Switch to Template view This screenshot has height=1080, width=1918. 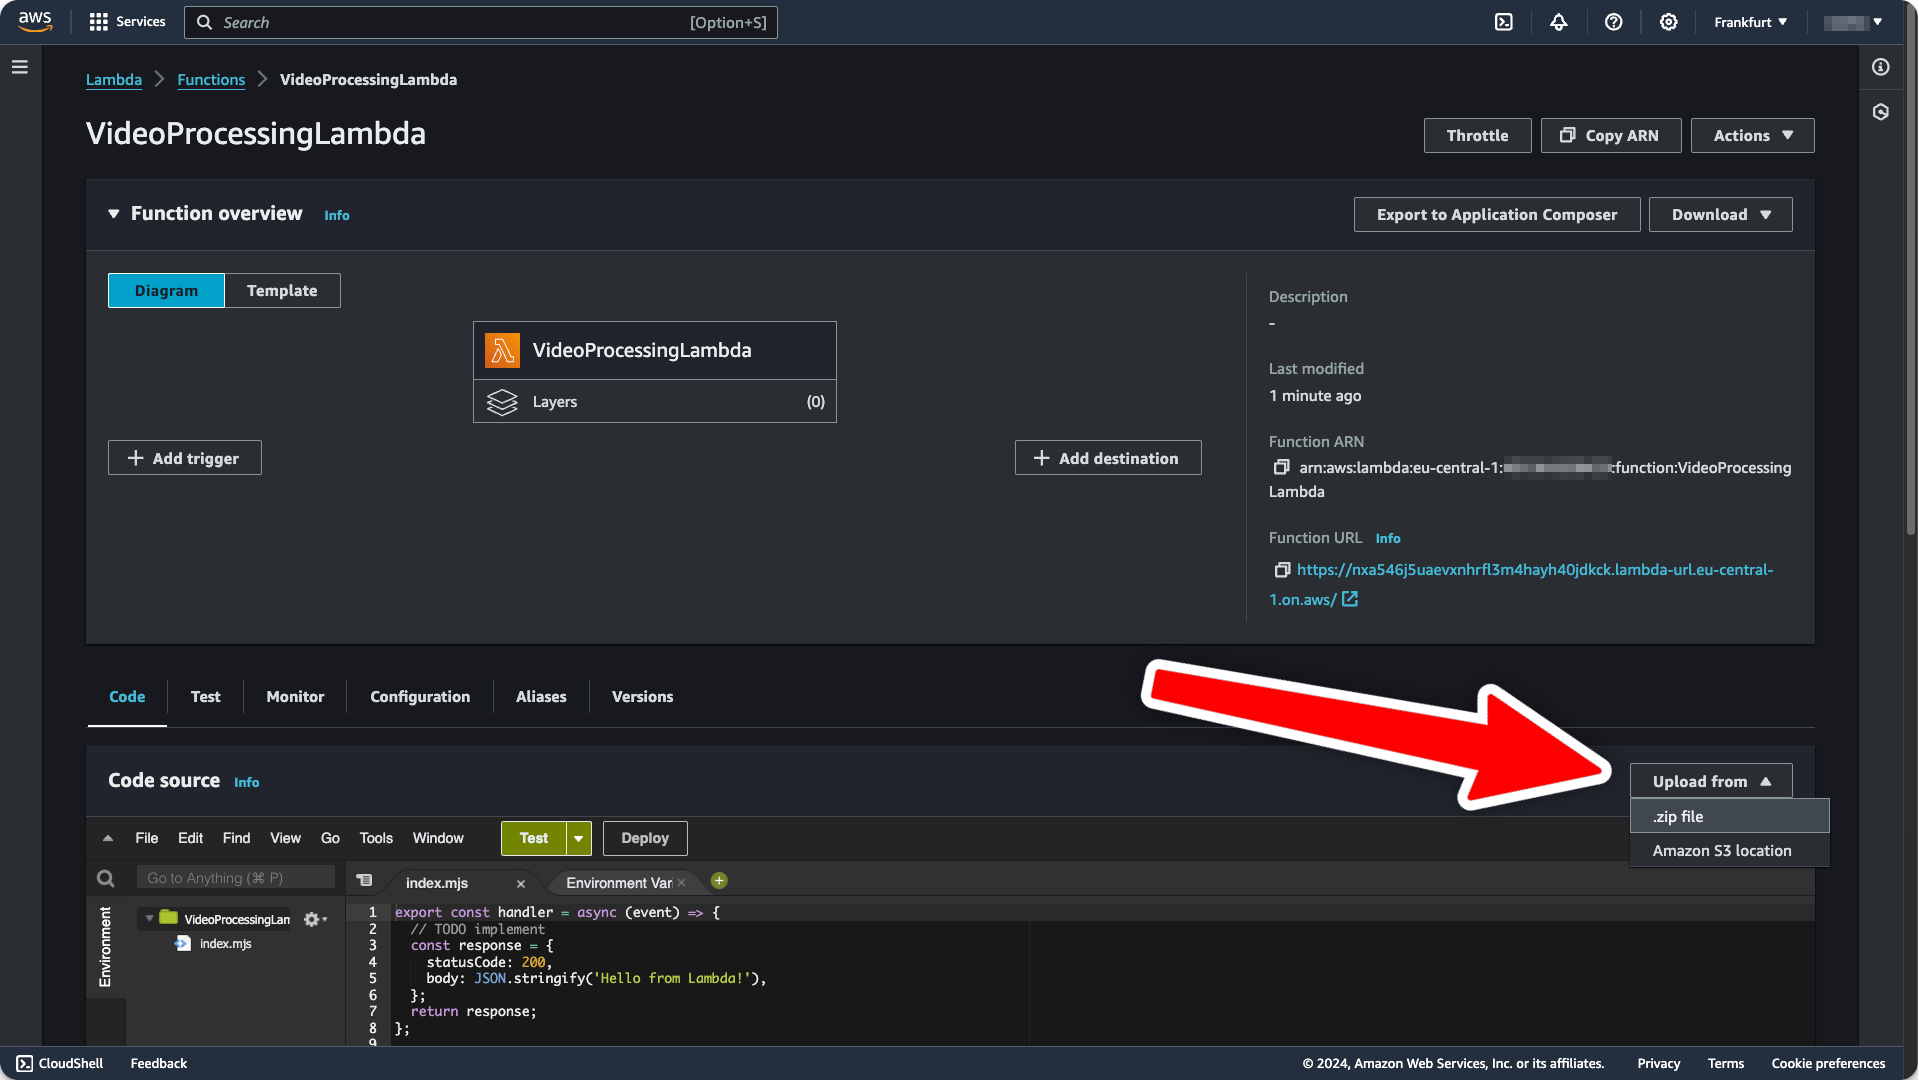(282, 291)
